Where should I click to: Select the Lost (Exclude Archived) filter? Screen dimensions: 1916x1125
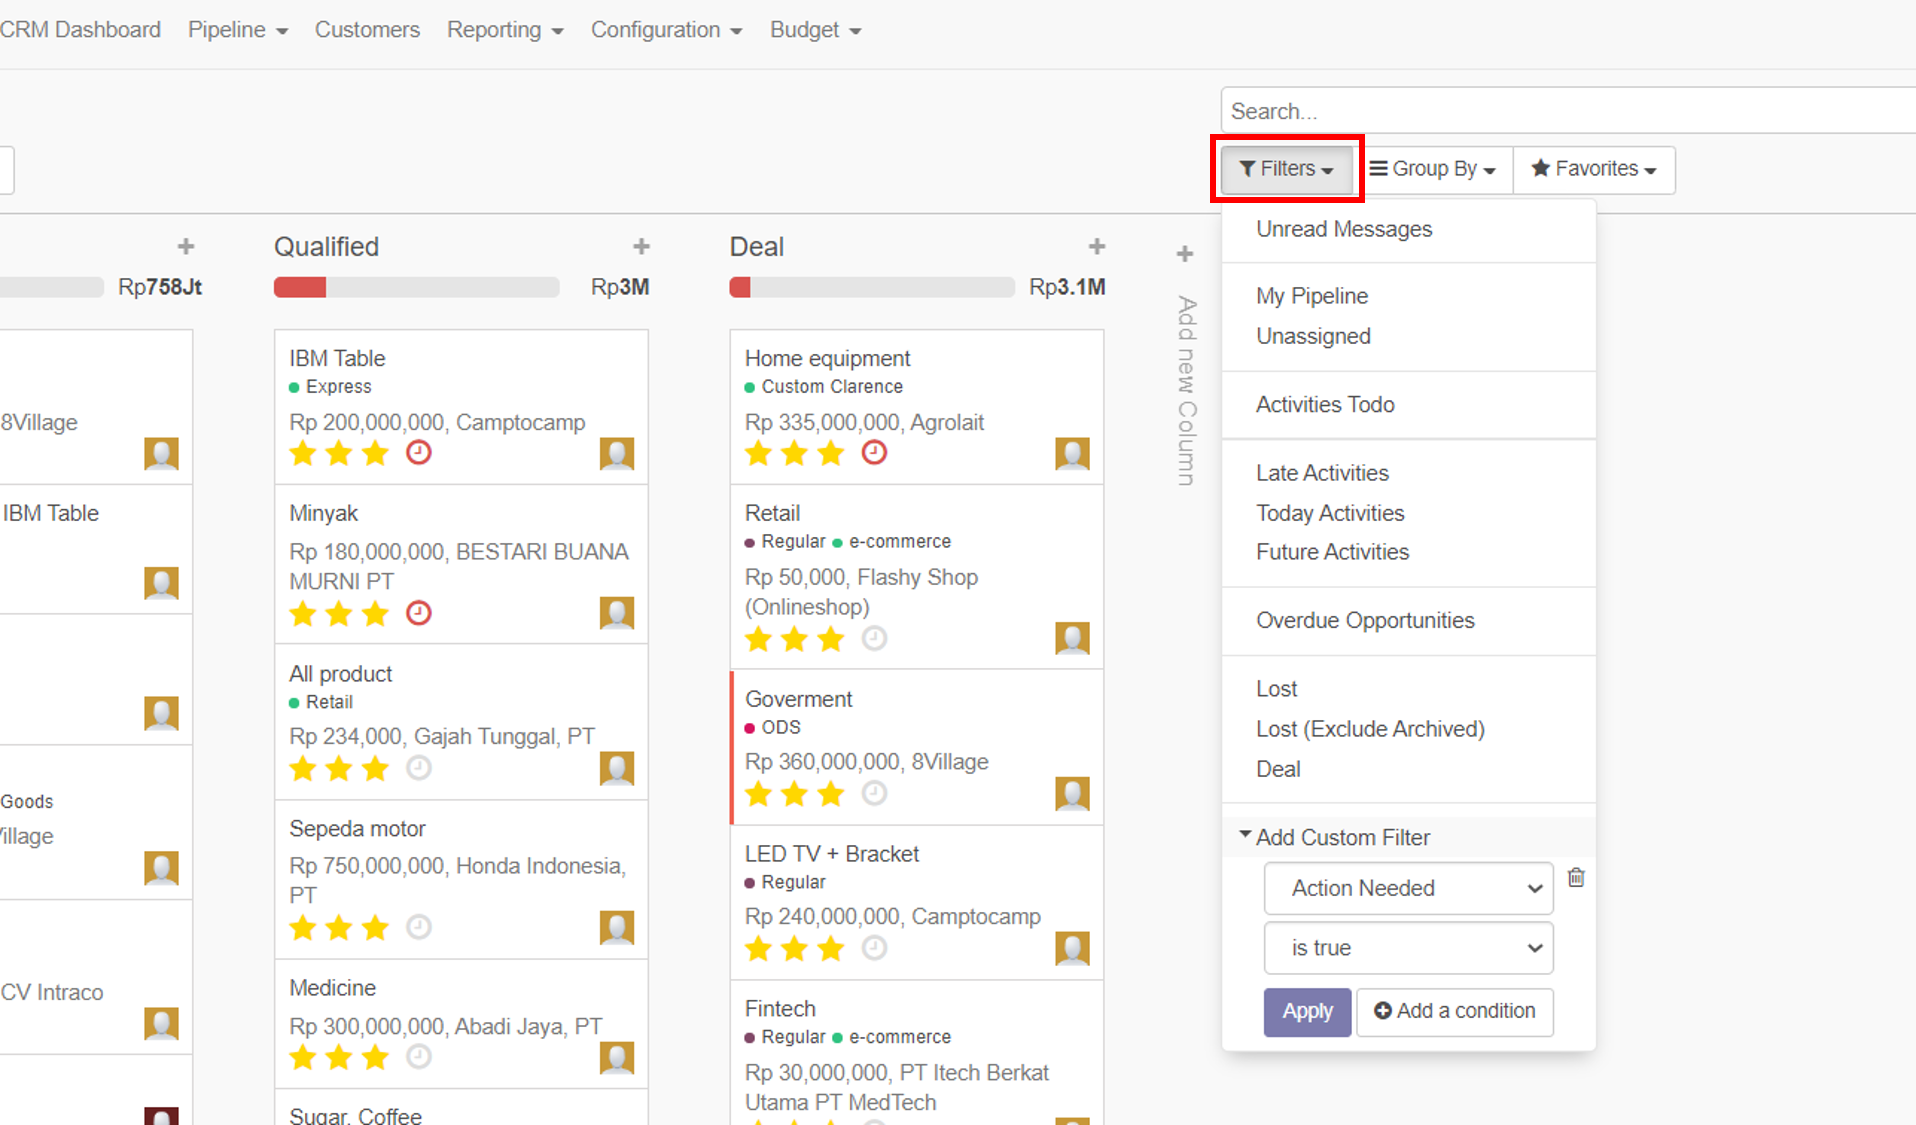point(1370,729)
